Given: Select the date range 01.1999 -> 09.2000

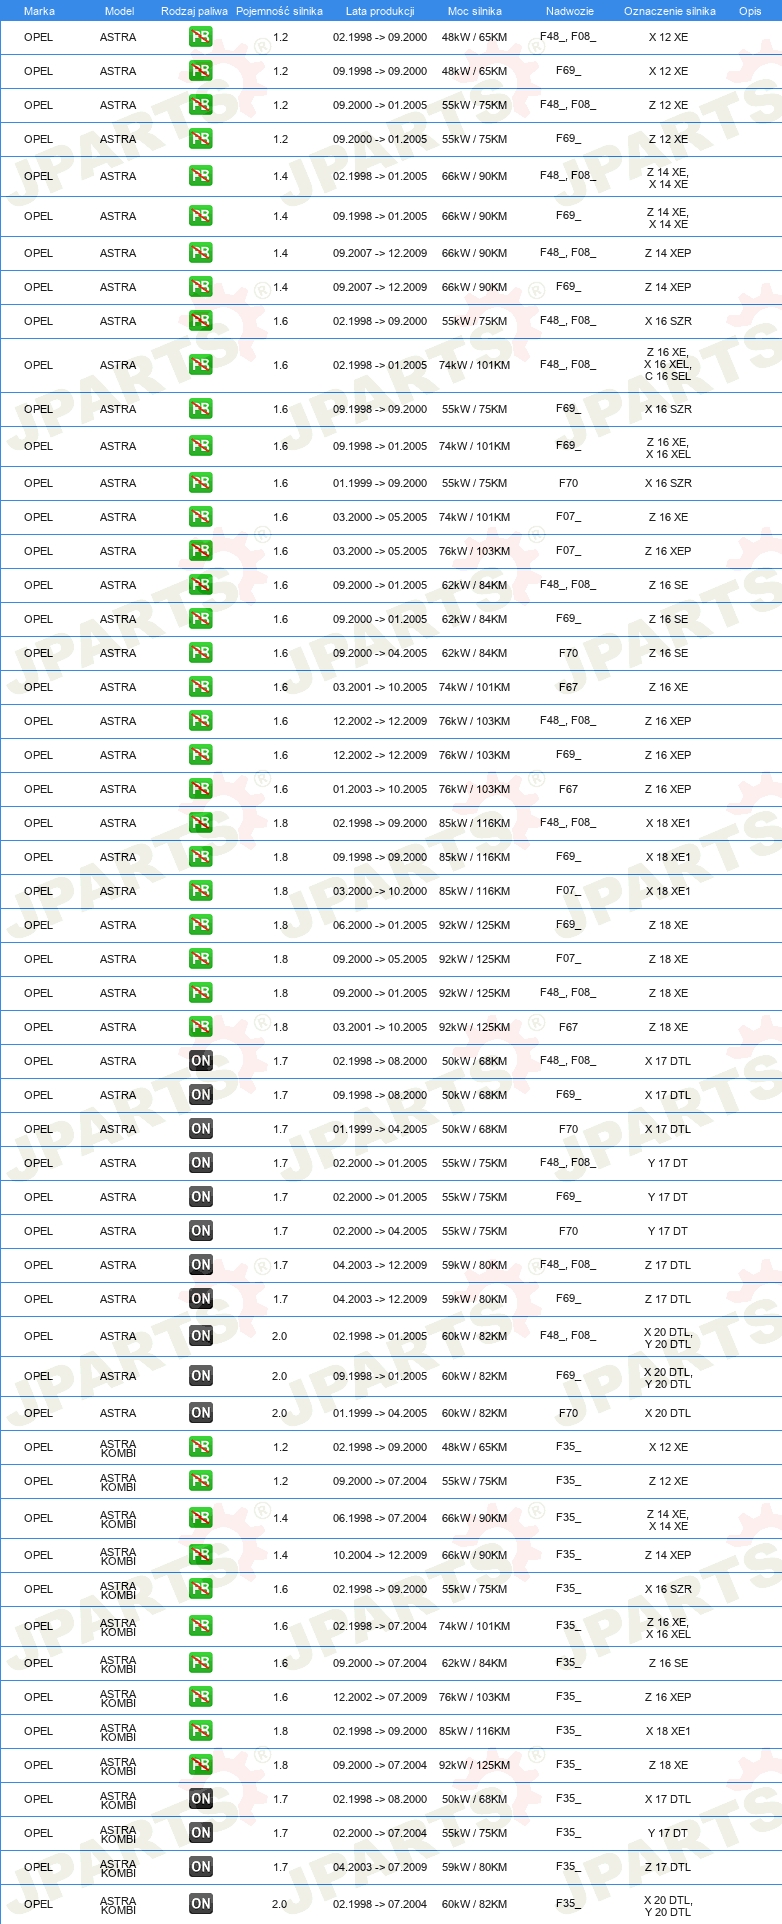Looking at the screenshot, I should point(380,483).
